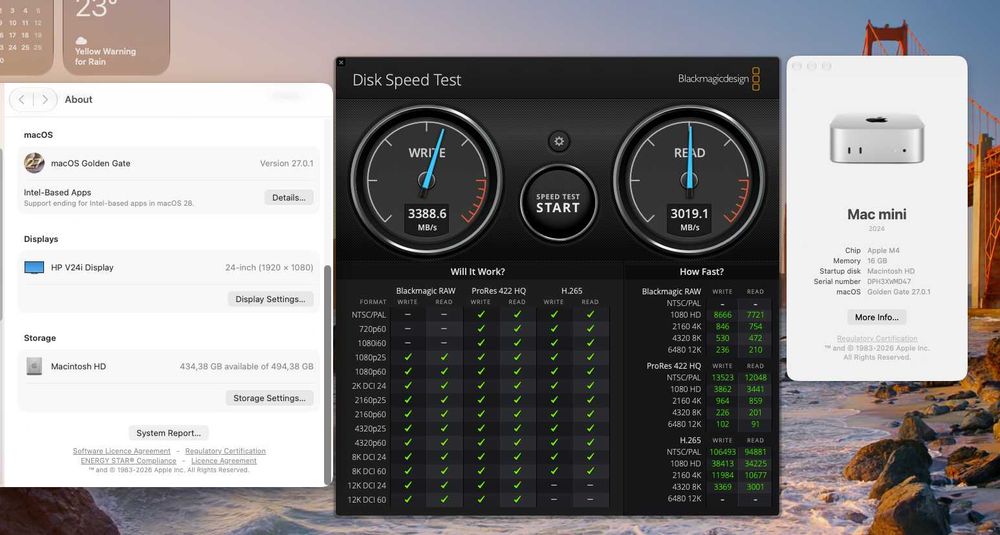Screen dimensions: 1000x535
Task: Click the Macintosh HD drive icon
Action: [x=34, y=366]
